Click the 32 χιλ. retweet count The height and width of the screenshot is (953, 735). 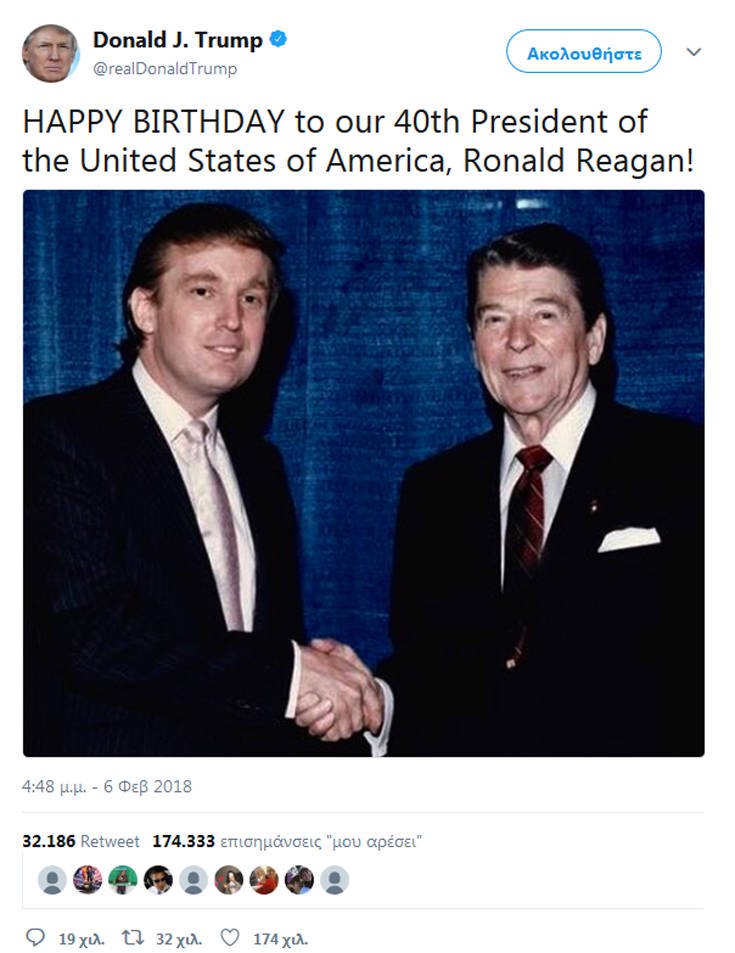[x=178, y=938]
